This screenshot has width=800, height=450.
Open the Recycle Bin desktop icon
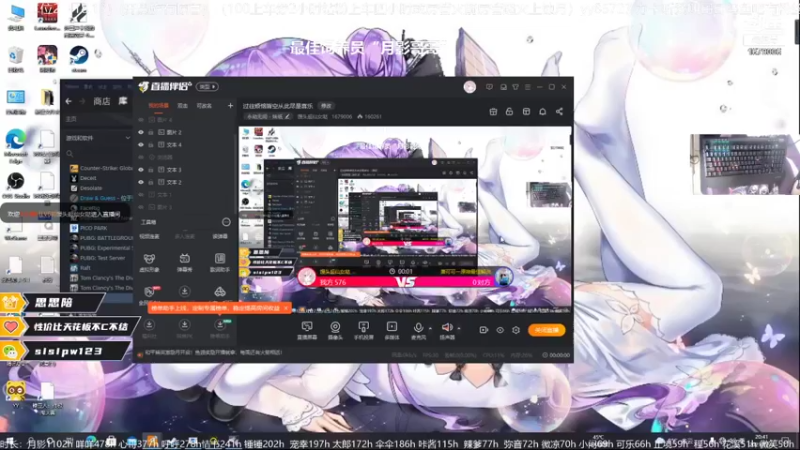[16, 59]
